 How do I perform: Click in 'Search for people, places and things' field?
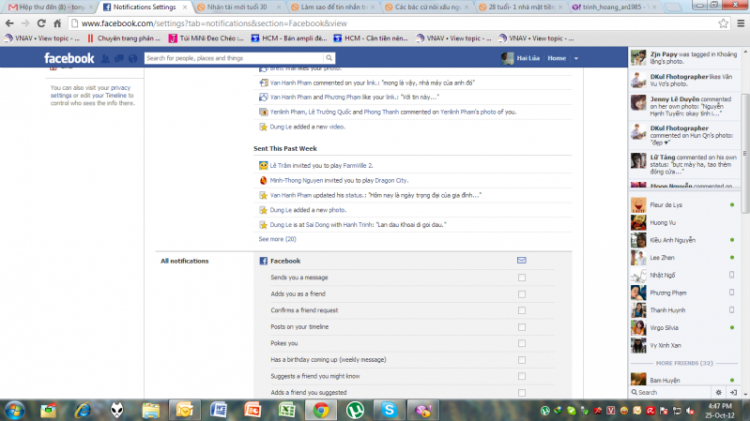pyautogui.click(x=234, y=58)
